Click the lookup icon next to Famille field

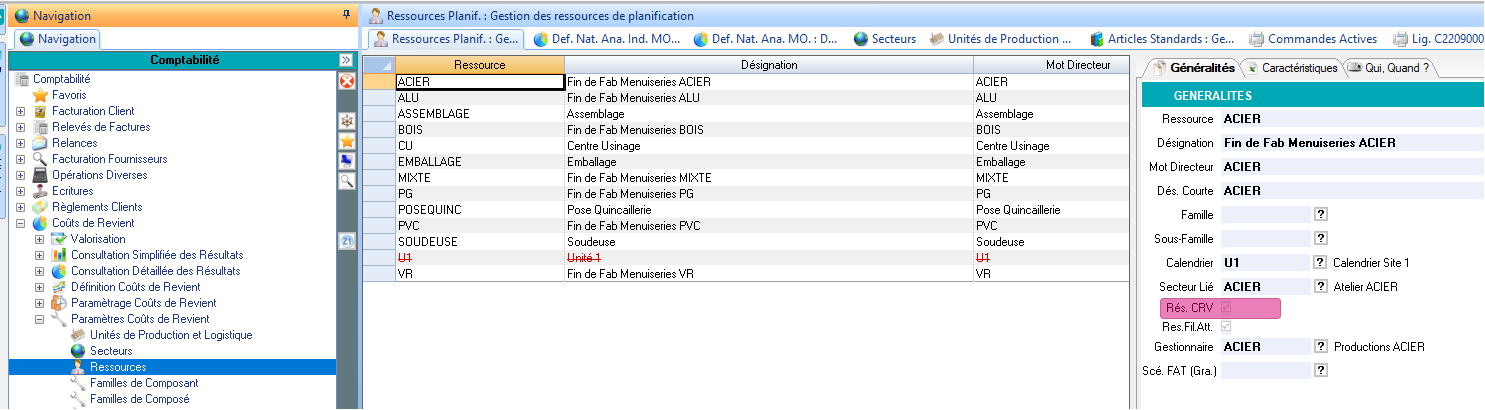pyautogui.click(x=1320, y=215)
